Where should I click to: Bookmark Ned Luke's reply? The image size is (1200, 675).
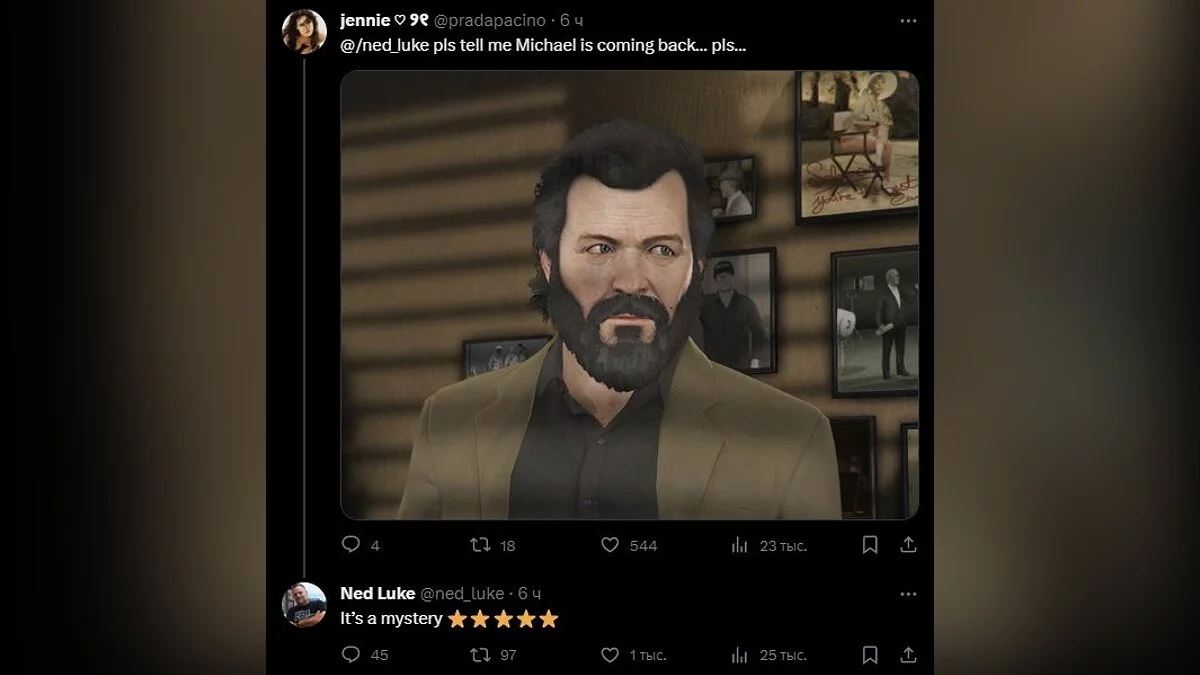click(x=870, y=655)
